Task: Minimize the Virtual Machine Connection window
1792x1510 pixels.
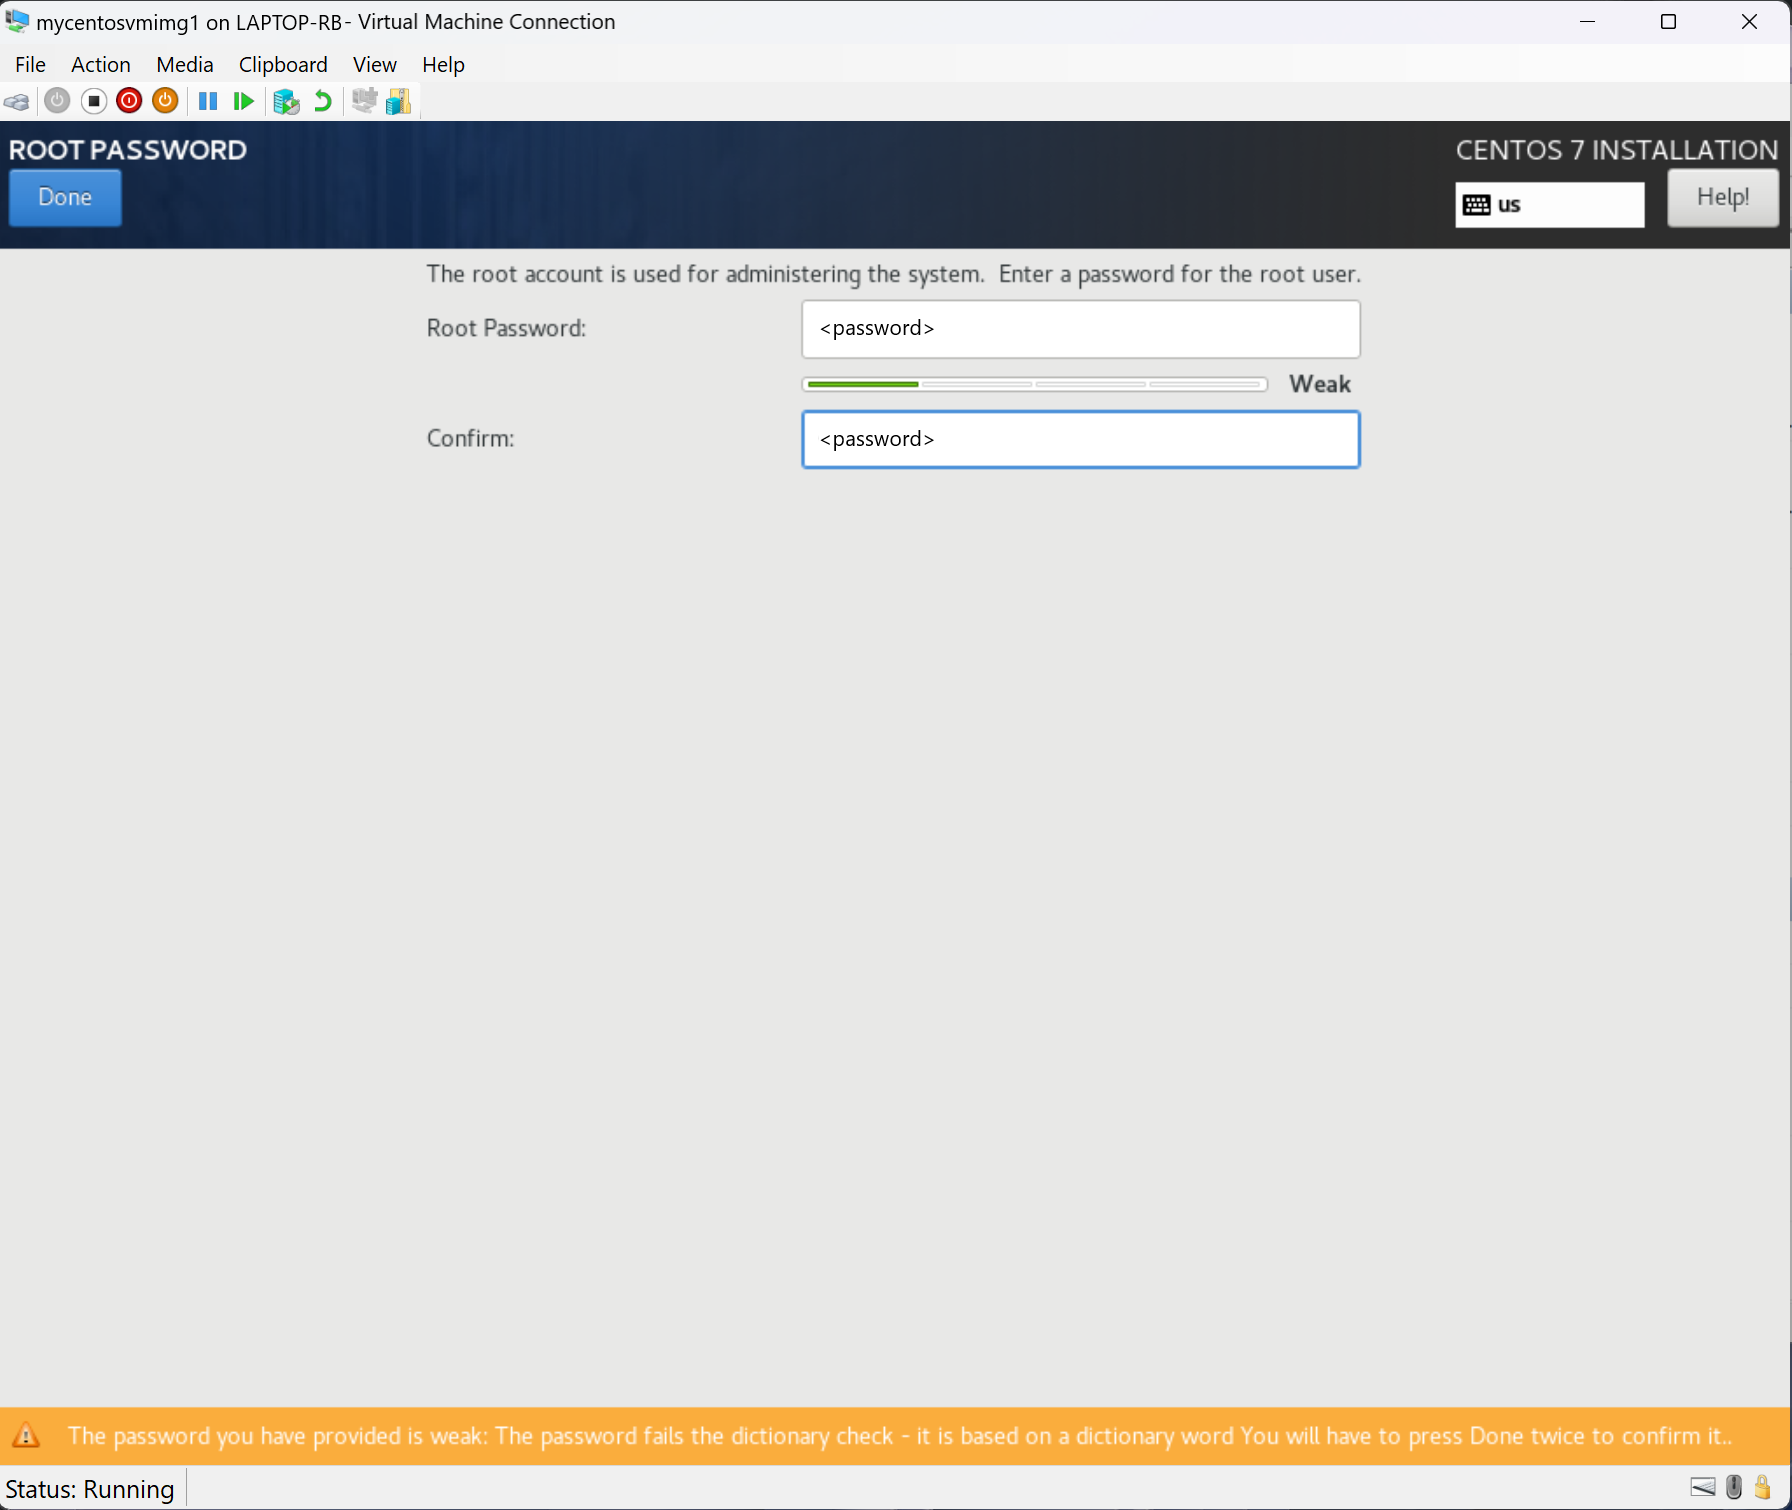Action: (1587, 22)
